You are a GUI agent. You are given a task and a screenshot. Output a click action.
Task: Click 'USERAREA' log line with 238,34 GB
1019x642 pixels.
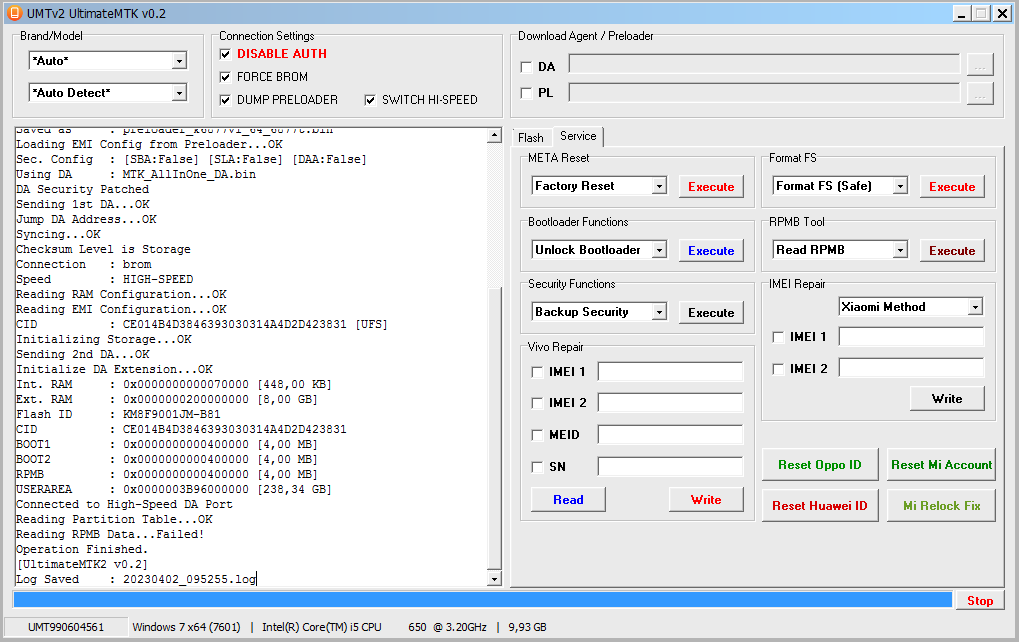tap(174, 490)
